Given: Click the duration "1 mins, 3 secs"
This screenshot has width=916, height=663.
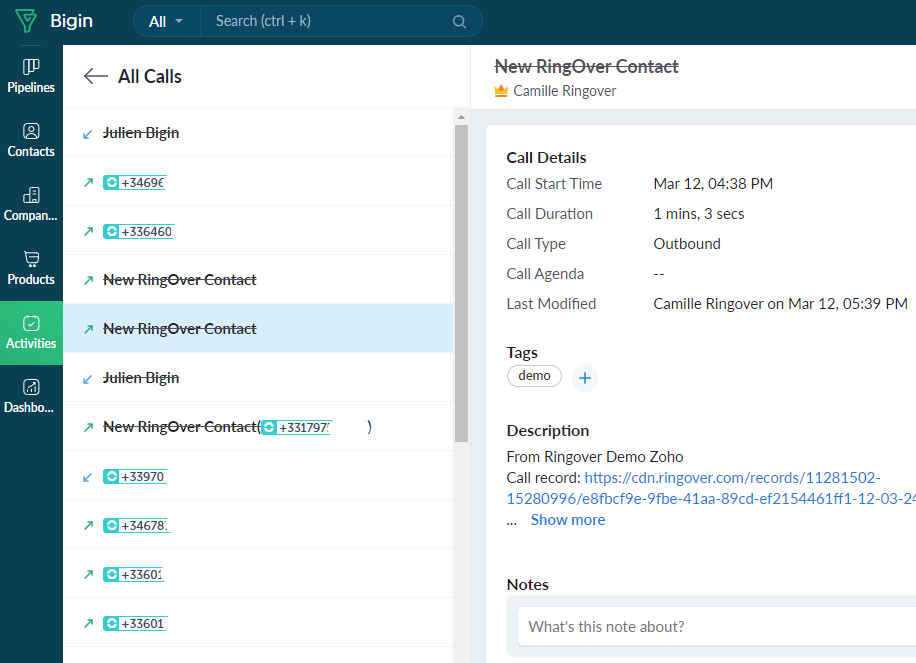Looking at the screenshot, I should [x=699, y=214].
